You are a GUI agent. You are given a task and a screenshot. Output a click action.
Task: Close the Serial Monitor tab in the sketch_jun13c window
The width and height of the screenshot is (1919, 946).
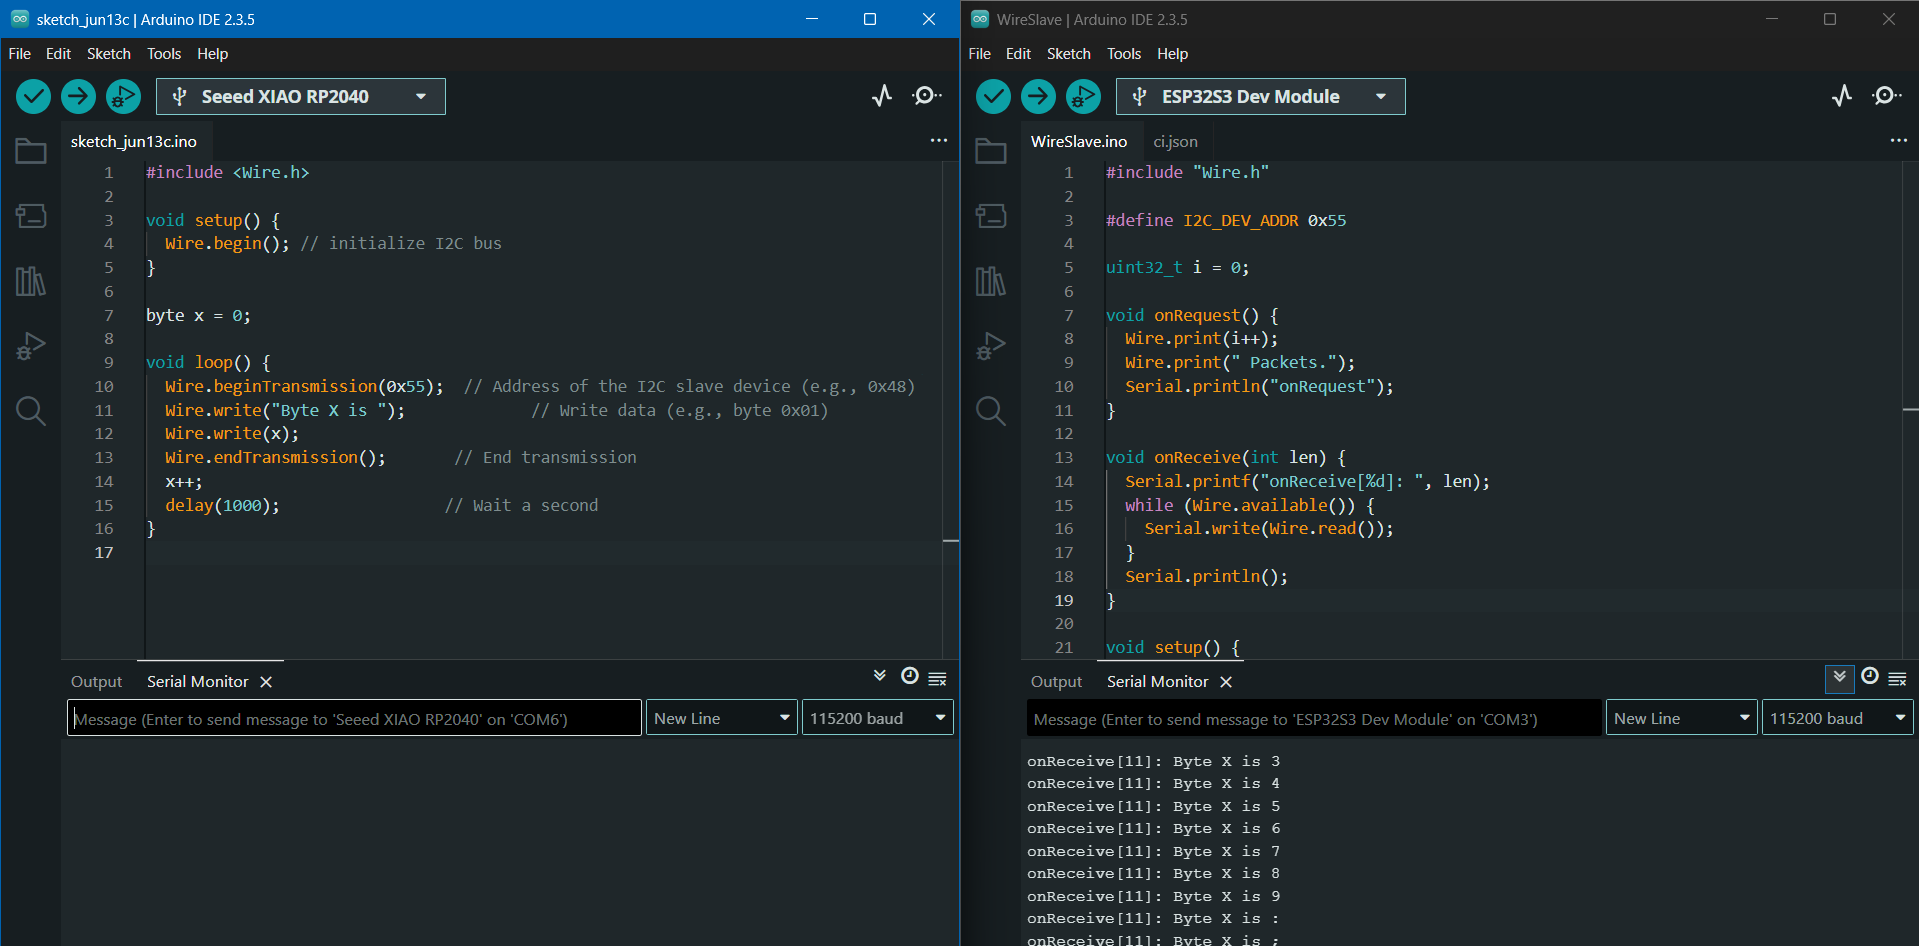[x=266, y=682]
